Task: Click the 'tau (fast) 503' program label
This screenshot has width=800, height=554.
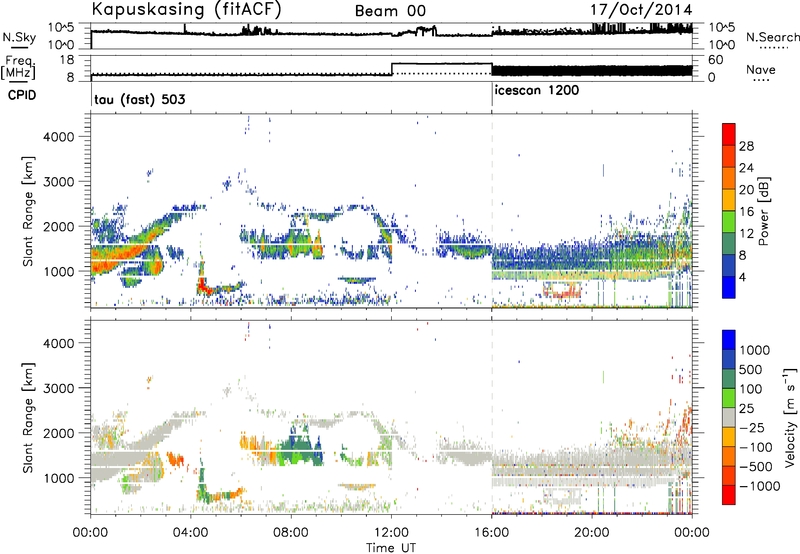Action: [140, 99]
